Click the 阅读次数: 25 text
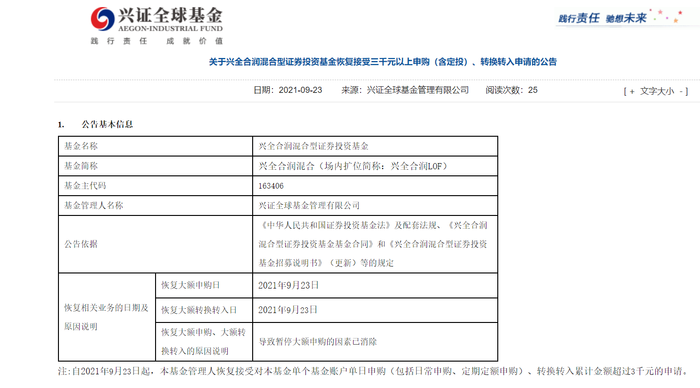 [512, 90]
